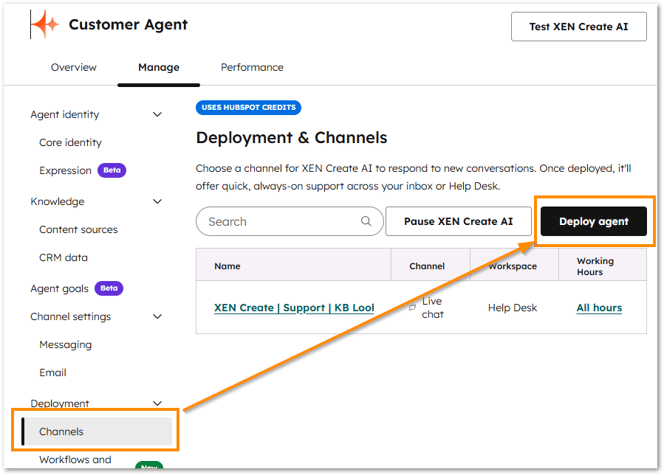Click the Test XEN Create AI button
Screen dimensions: 664x475
coord(578,27)
